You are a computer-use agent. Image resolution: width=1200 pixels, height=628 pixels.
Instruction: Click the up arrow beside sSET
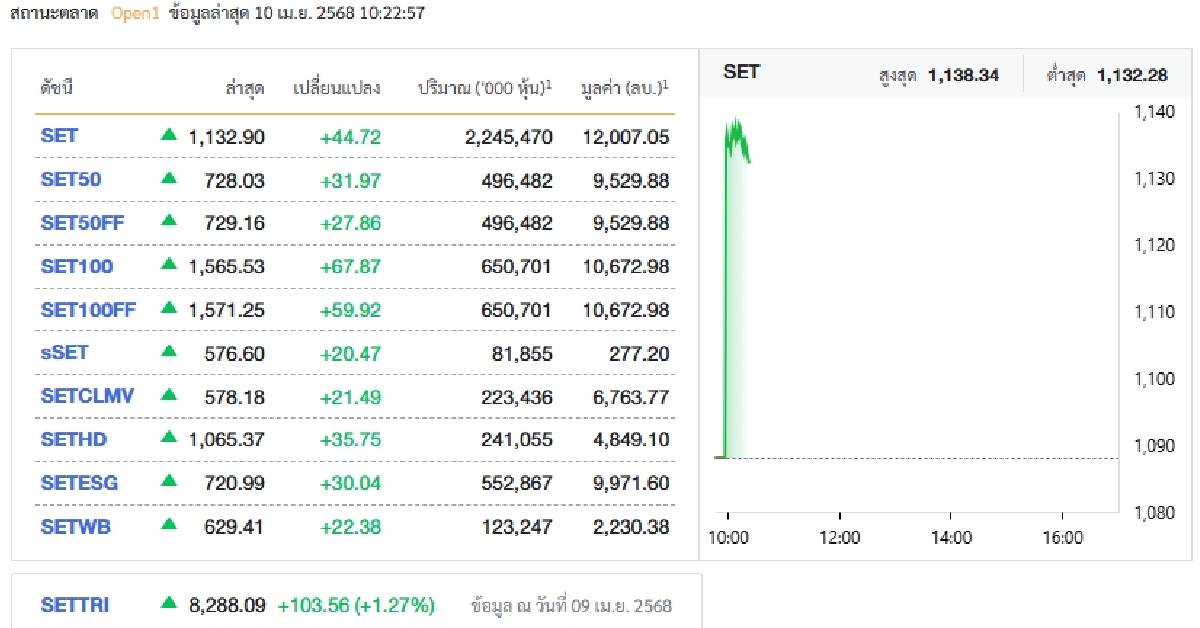tap(169, 352)
